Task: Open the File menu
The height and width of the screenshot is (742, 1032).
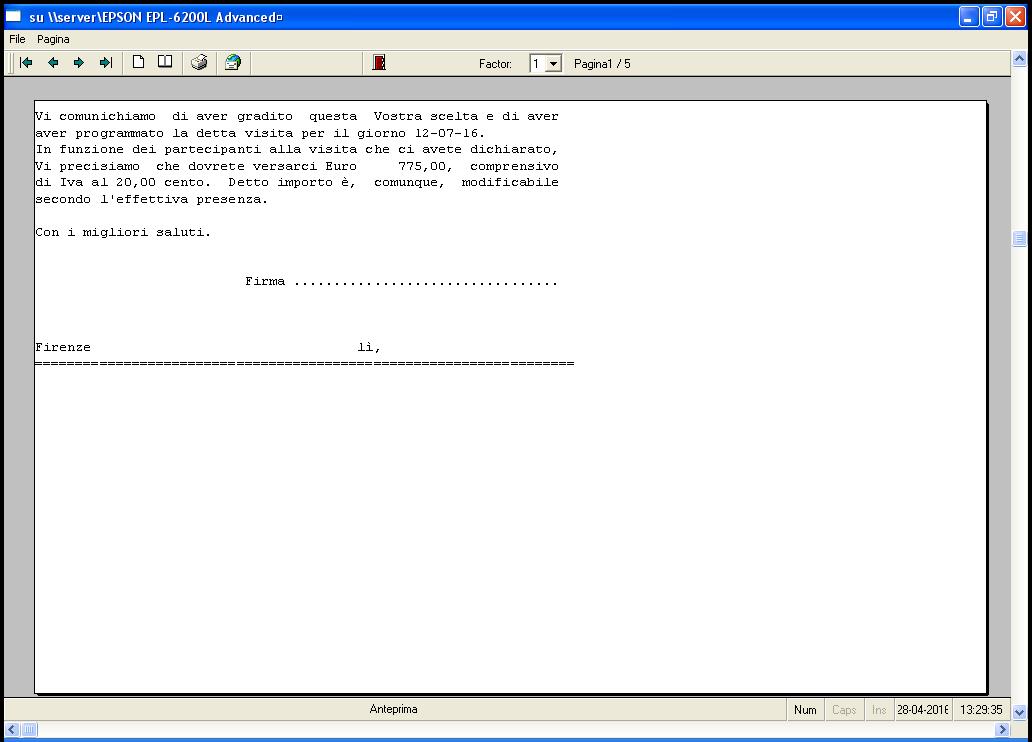Action: click(x=17, y=39)
